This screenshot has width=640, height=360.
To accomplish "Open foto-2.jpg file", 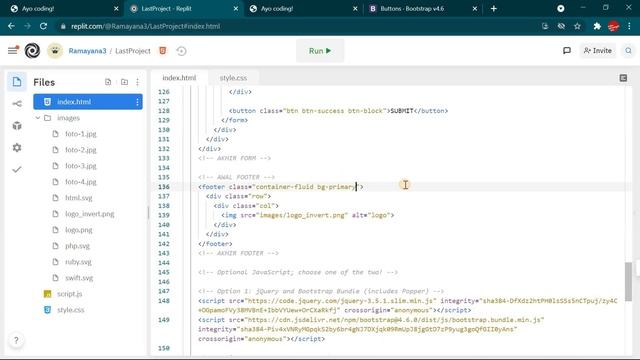I will (x=81, y=150).
